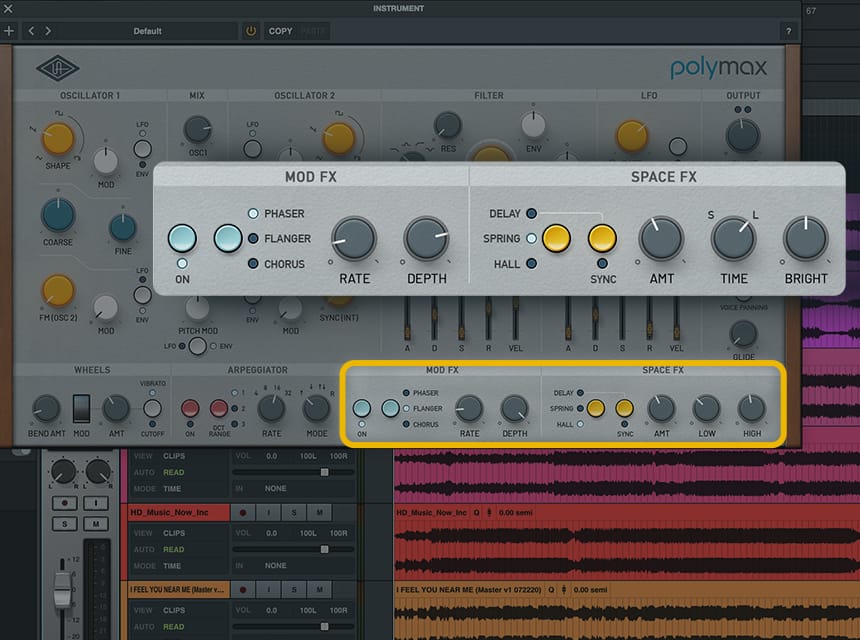Click the HD_Music_Now_Inc track name header

point(178,513)
